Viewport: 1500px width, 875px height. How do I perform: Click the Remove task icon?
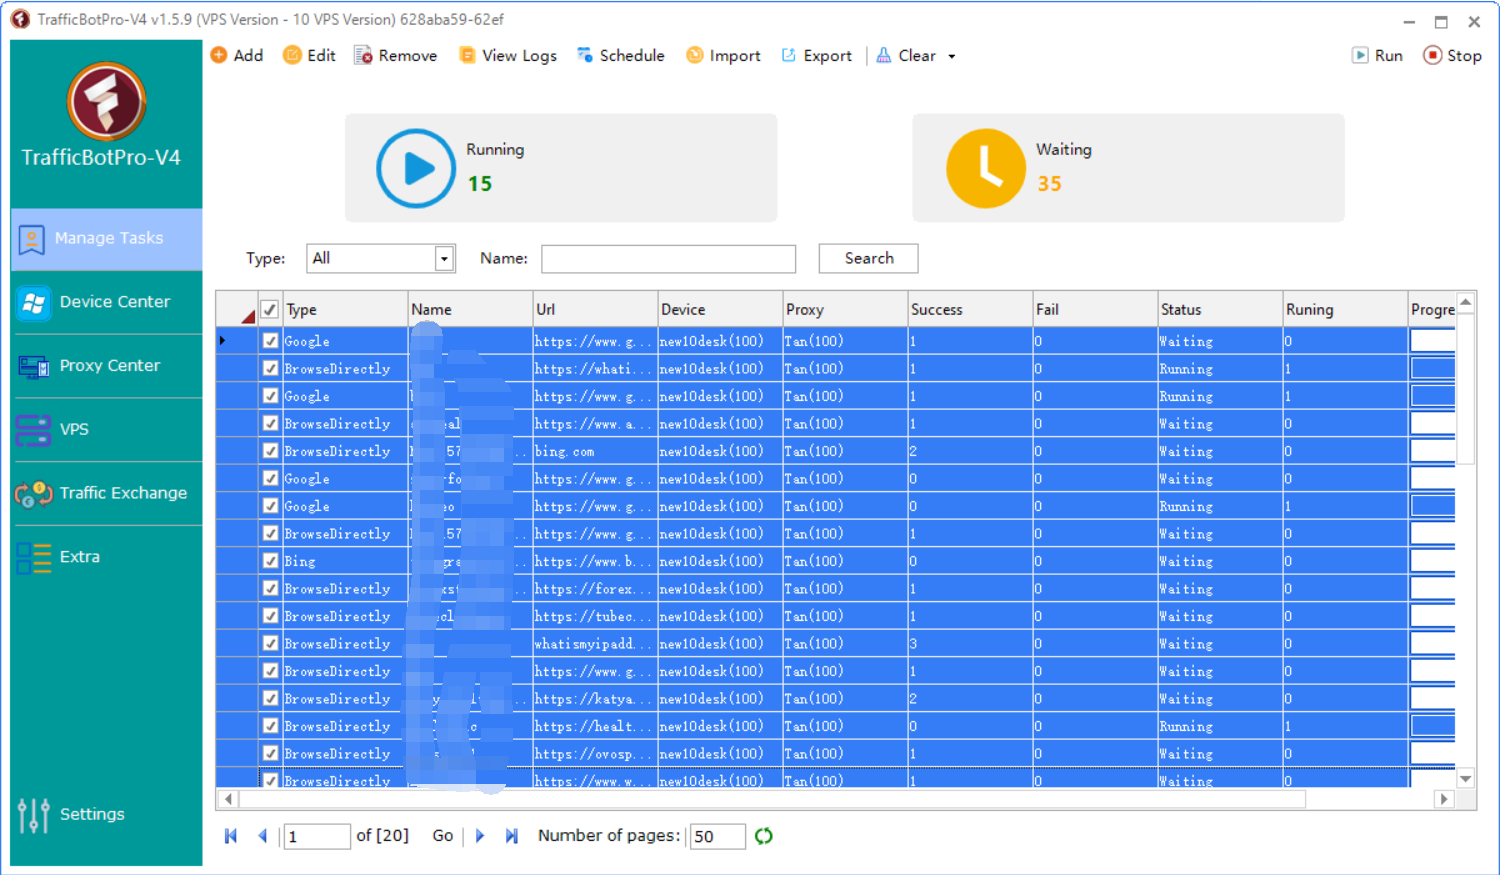364,55
